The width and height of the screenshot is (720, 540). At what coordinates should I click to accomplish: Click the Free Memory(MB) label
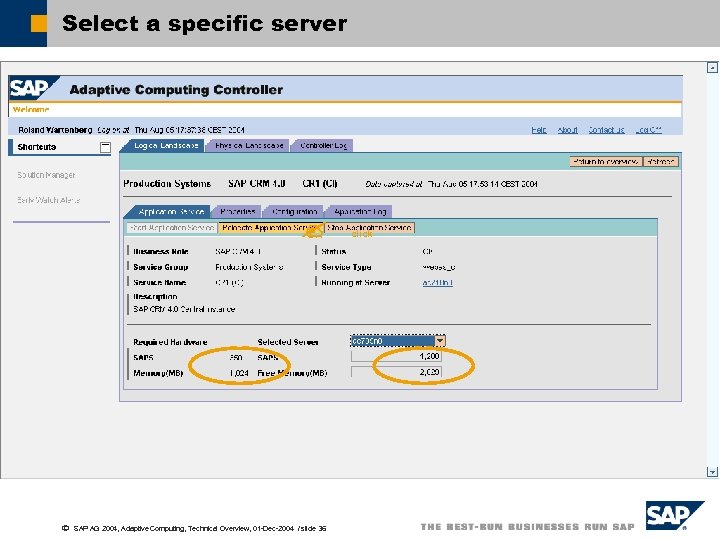click(292, 373)
